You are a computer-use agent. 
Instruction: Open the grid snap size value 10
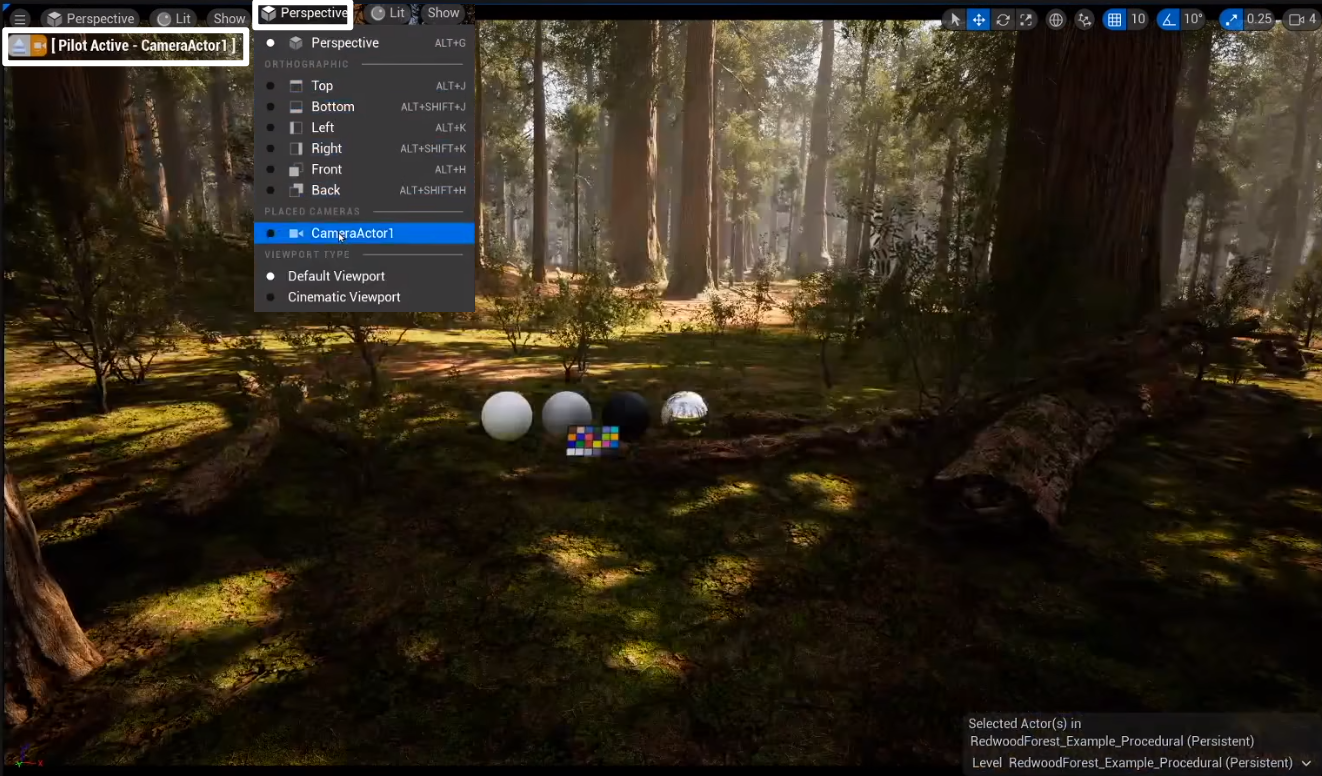coord(1137,19)
